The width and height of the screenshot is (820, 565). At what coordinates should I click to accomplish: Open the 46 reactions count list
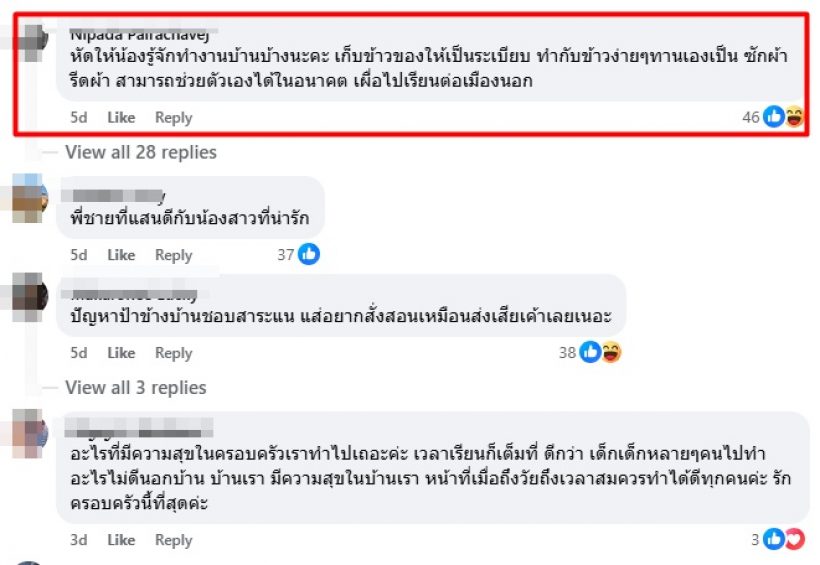[x=751, y=118]
